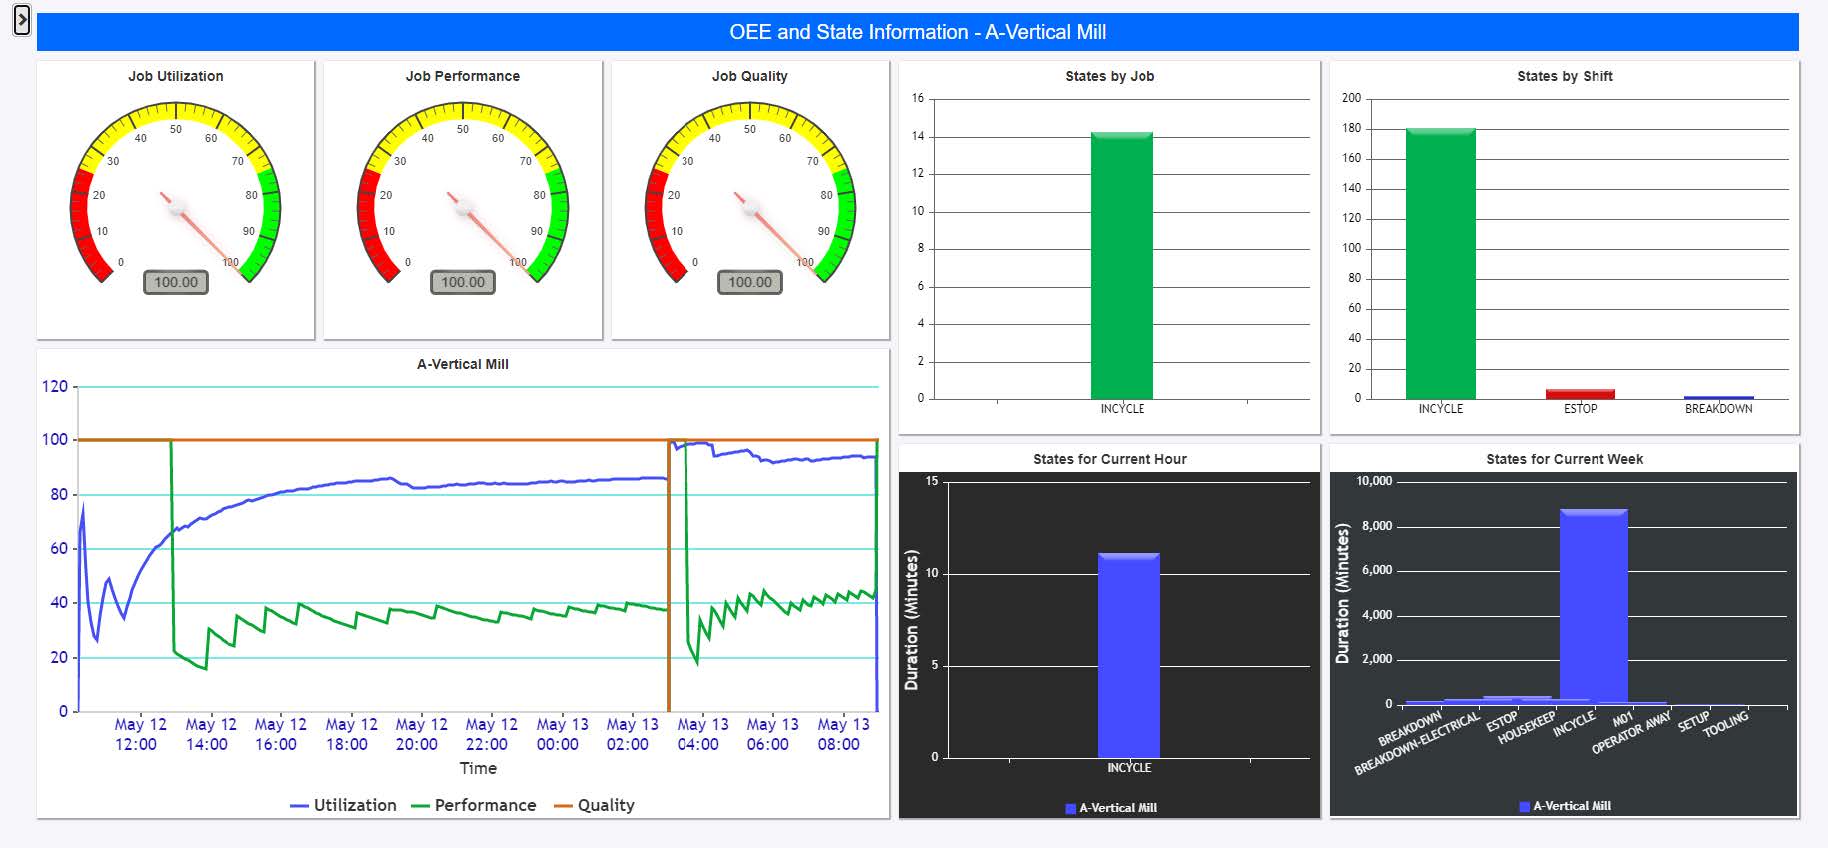
Task: Click the BREAKDOWN bar in States by Shift
Action: tap(1718, 397)
